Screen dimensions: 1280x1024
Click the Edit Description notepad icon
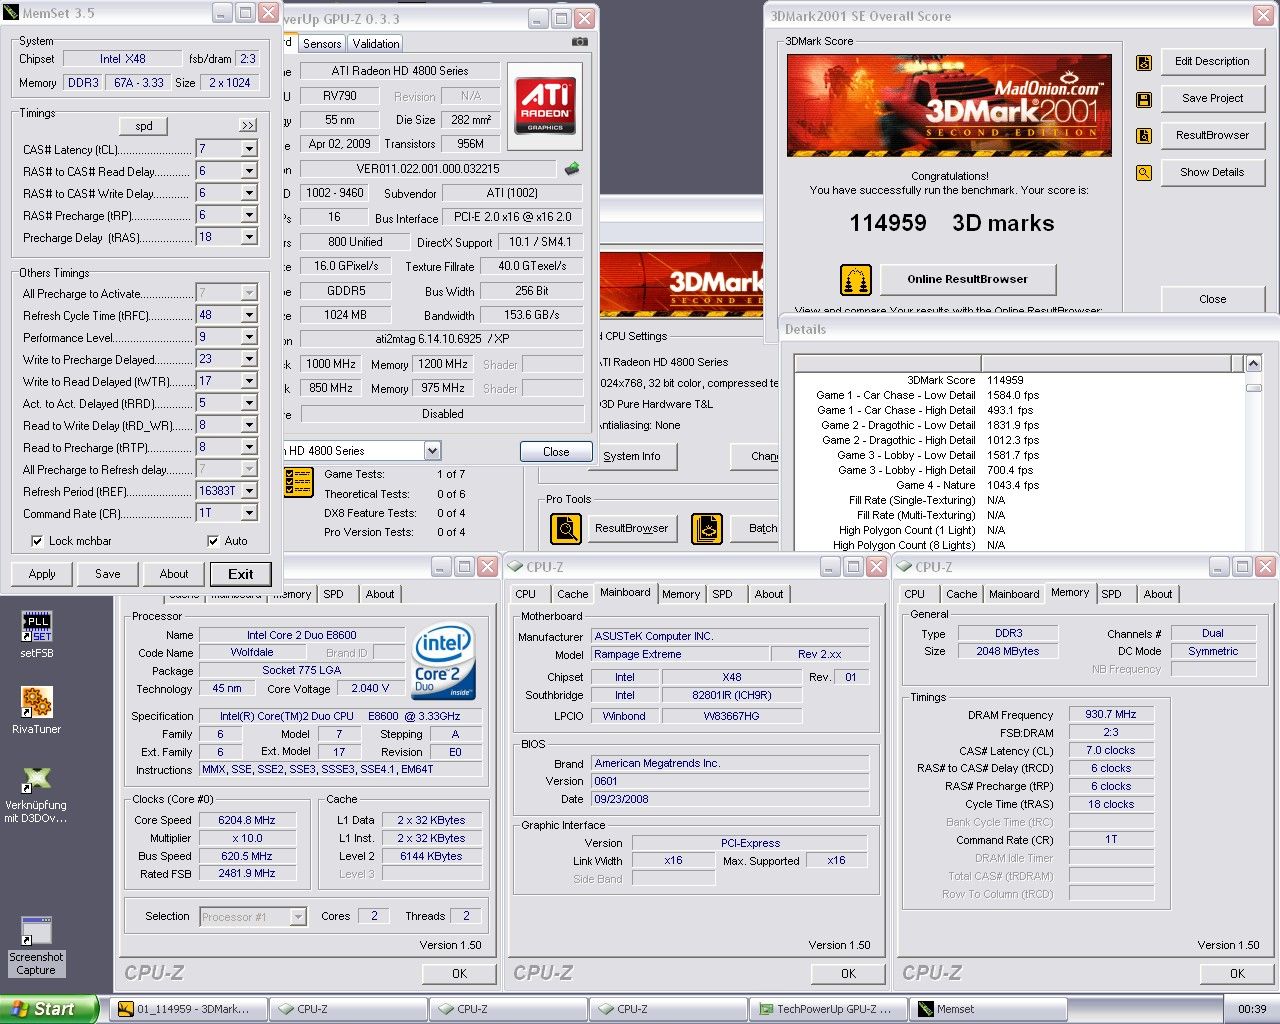point(1144,62)
